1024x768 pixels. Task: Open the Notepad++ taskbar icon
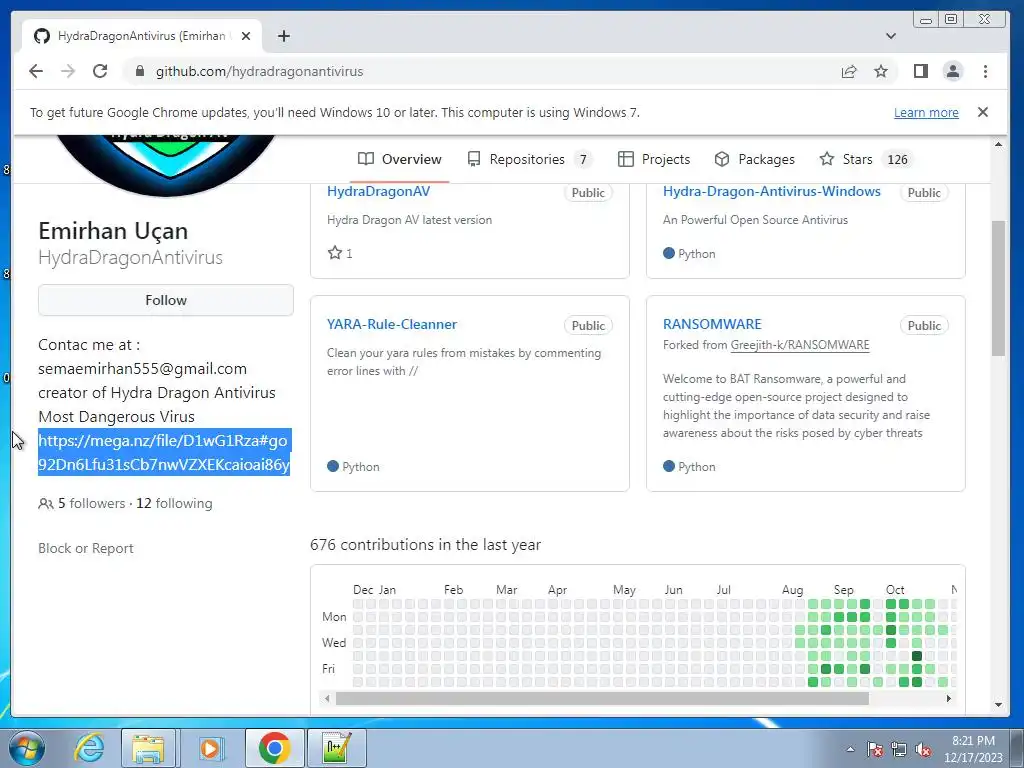click(337, 748)
